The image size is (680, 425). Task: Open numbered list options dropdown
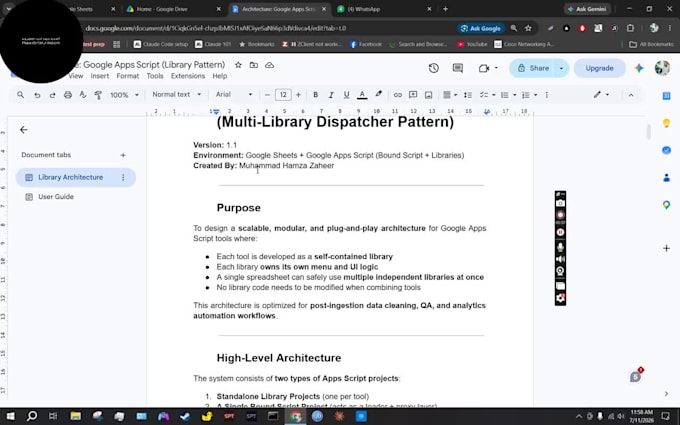(x=536, y=95)
